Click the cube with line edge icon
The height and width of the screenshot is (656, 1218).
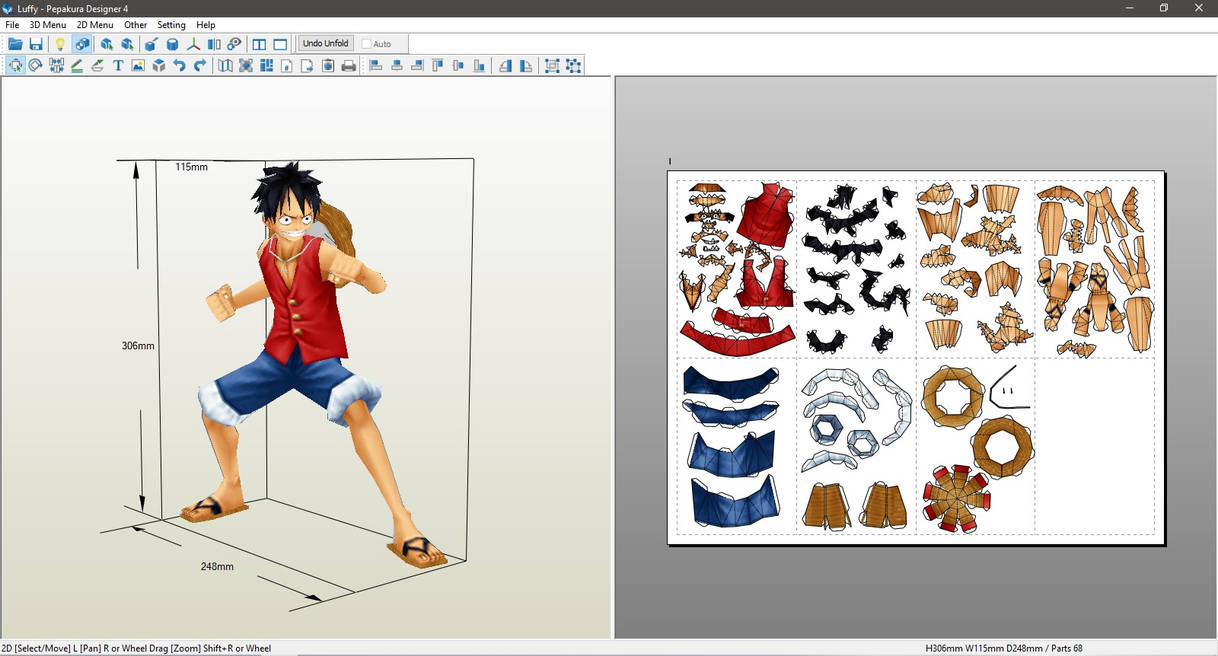point(151,44)
